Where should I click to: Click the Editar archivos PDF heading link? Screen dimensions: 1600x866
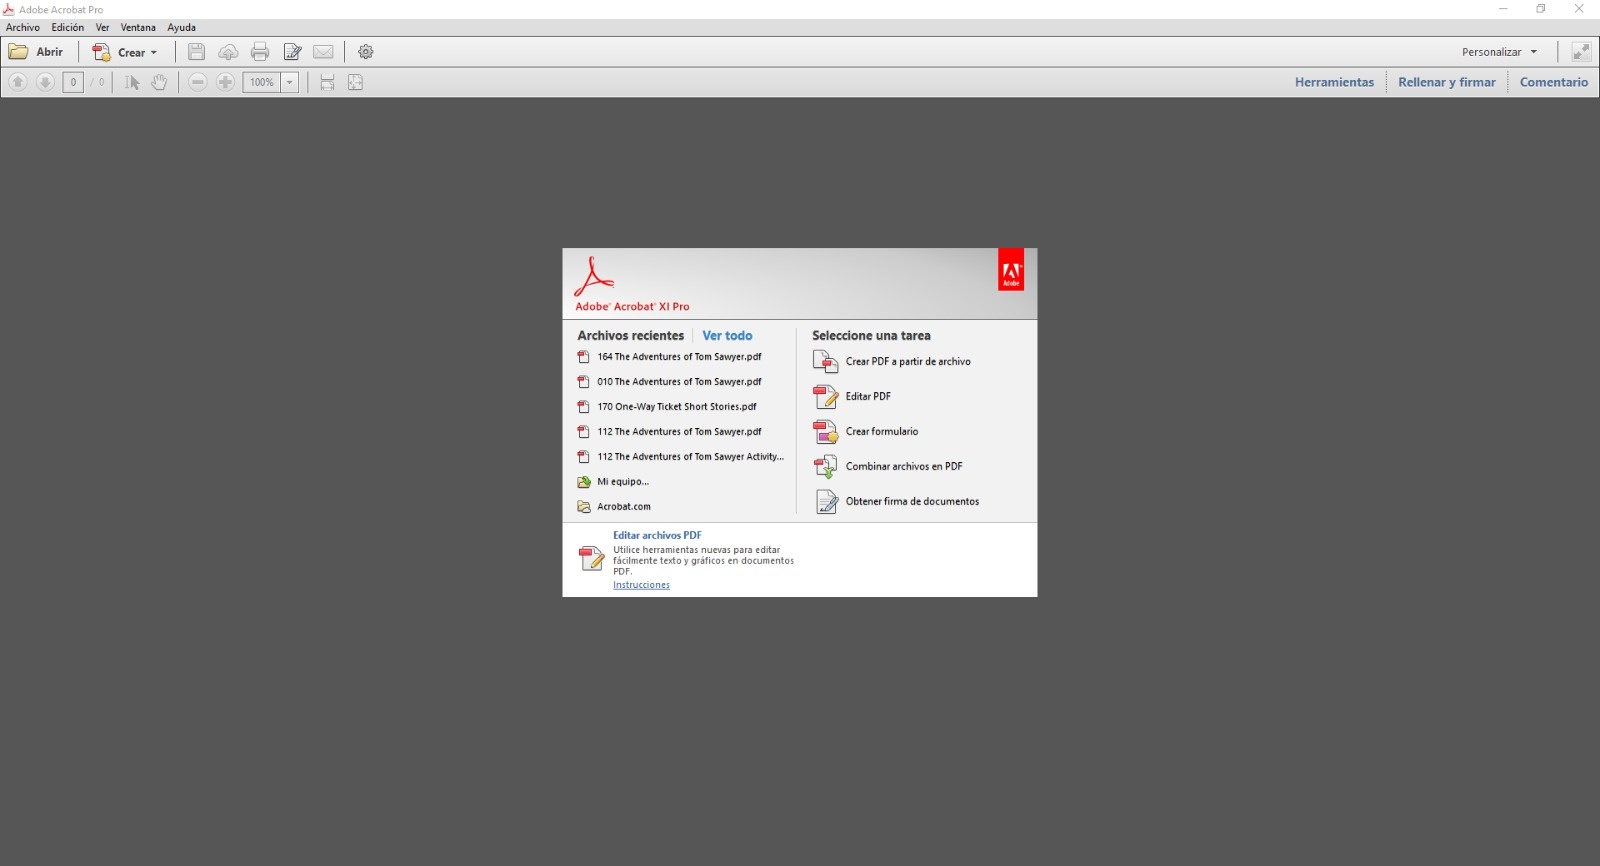(657, 535)
